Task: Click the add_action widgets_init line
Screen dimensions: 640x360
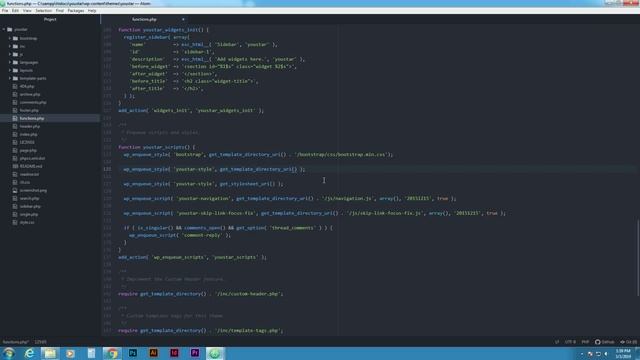Action: point(191,110)
